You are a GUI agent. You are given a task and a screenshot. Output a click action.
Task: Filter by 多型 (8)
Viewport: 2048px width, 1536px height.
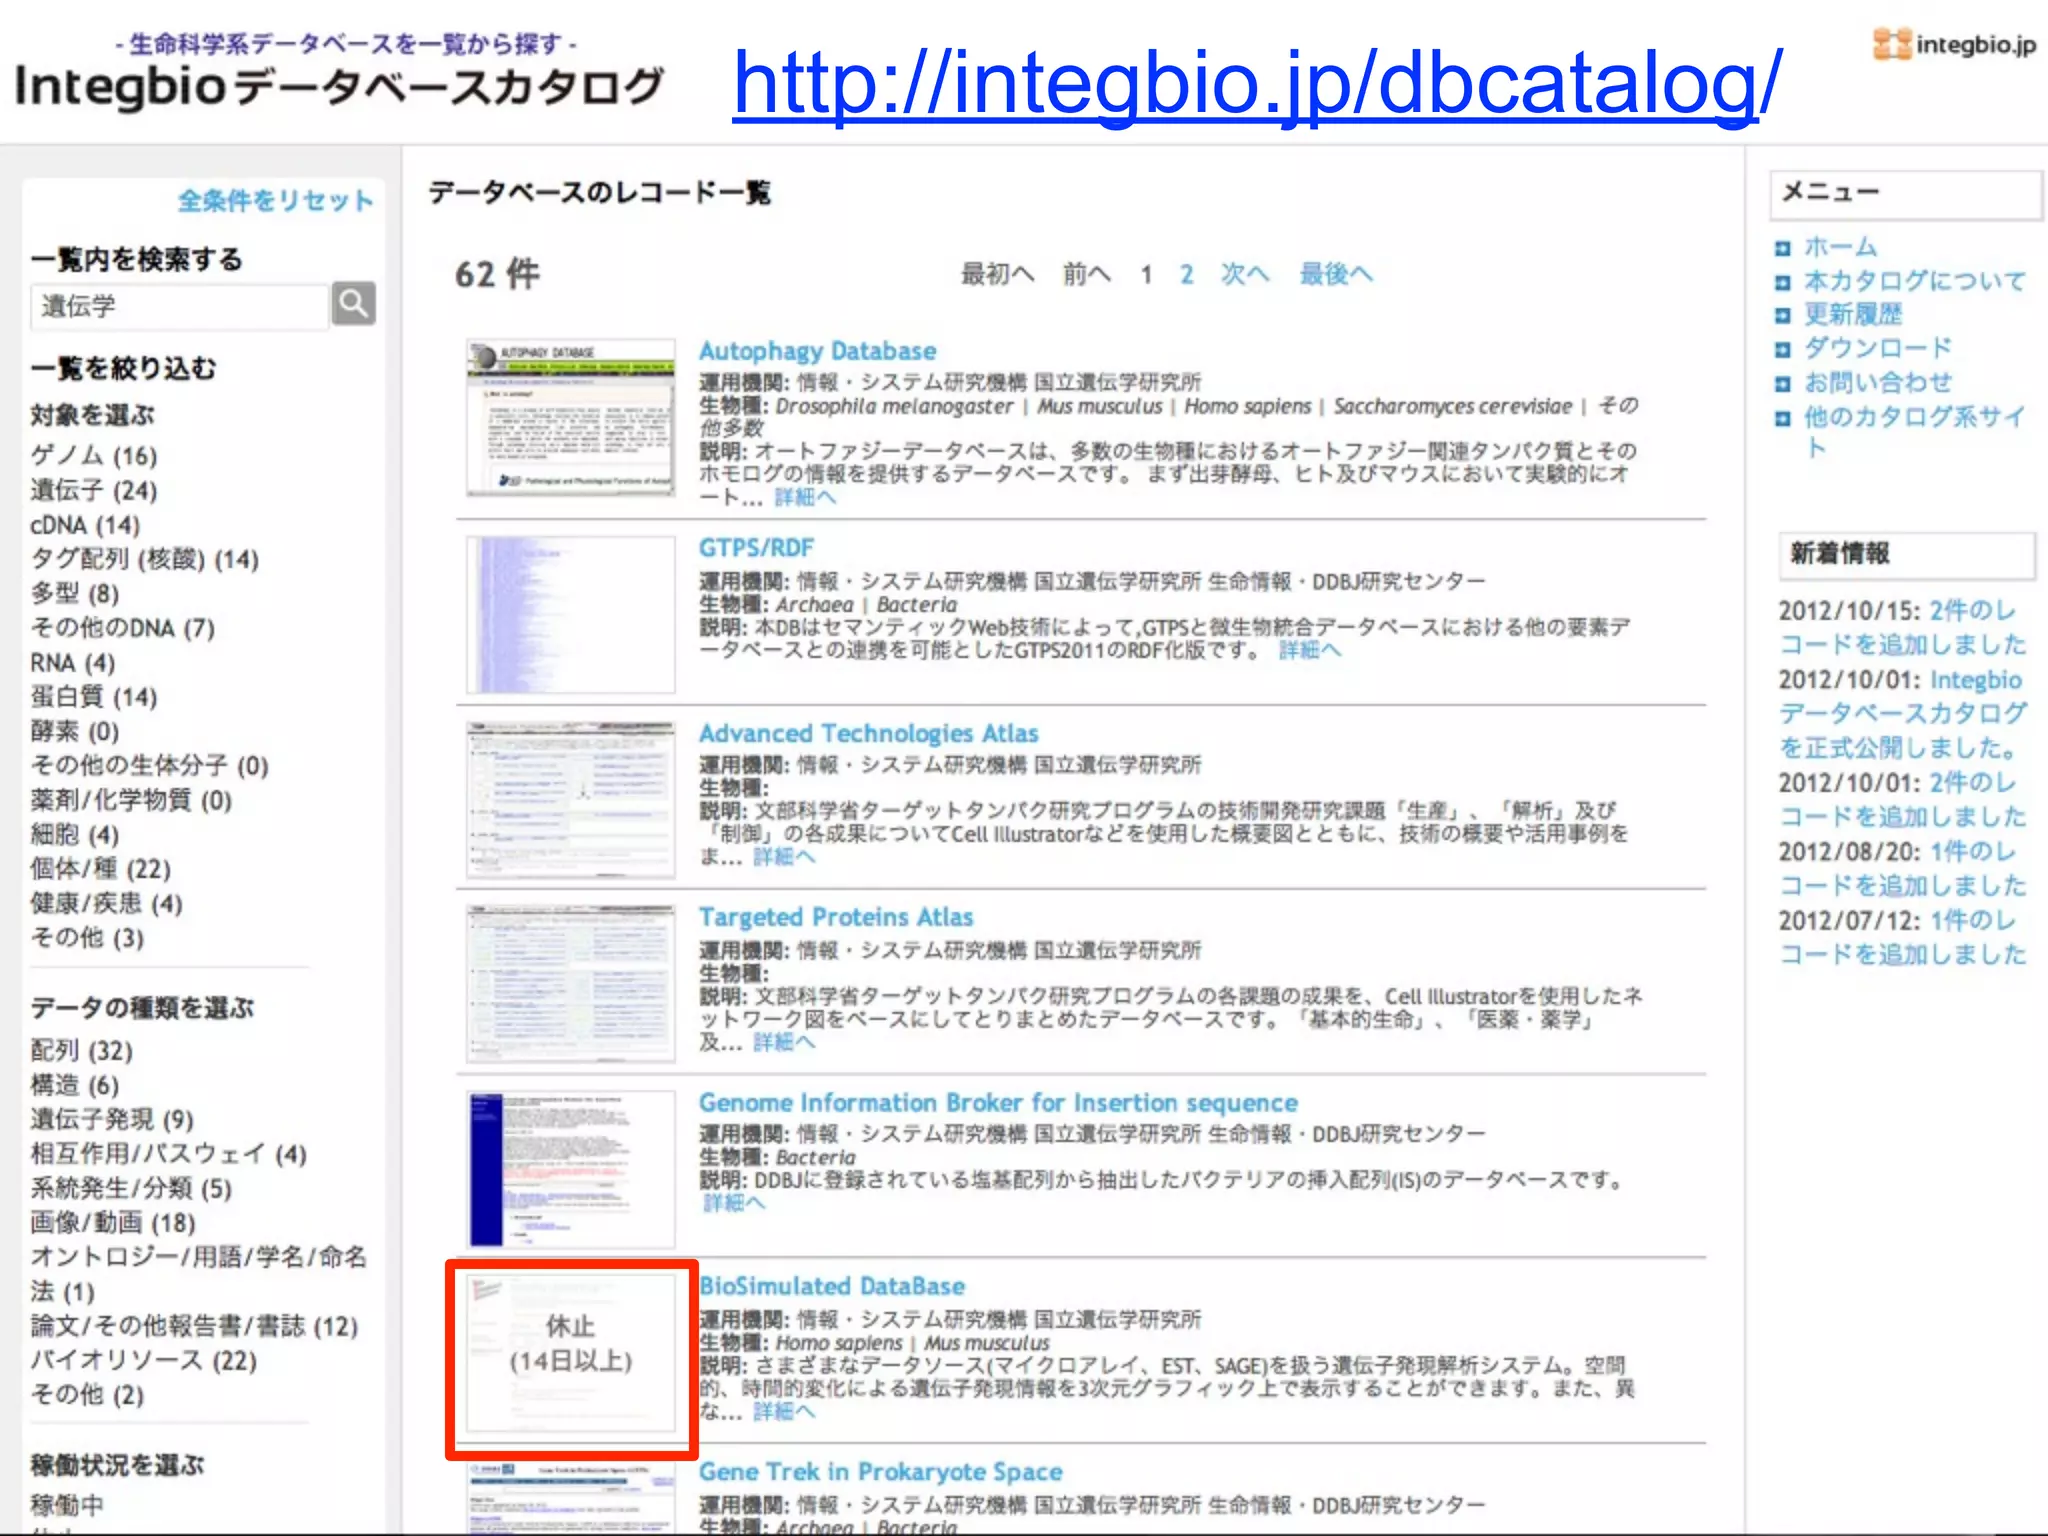[75, 594]
